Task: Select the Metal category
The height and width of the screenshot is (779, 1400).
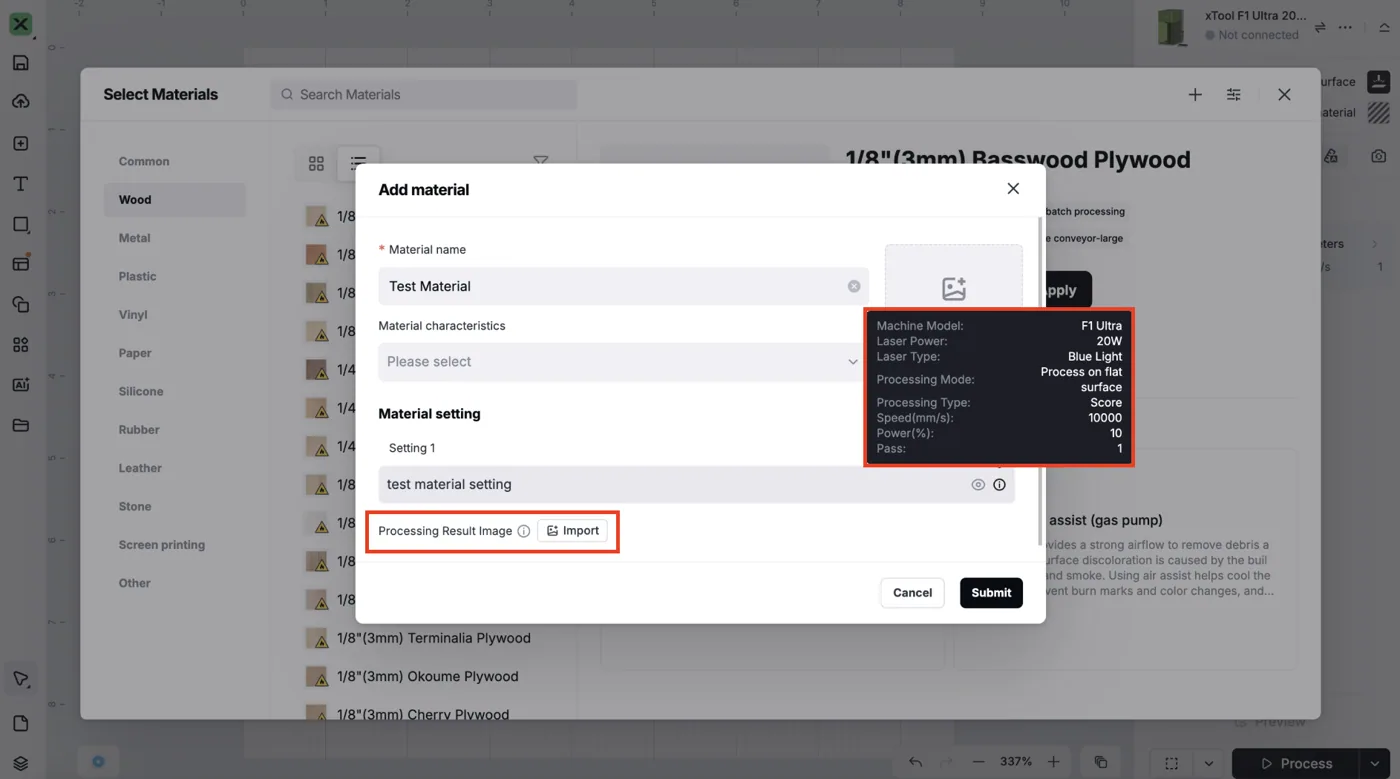Action: pyautogui.click(x=134, y=238)
